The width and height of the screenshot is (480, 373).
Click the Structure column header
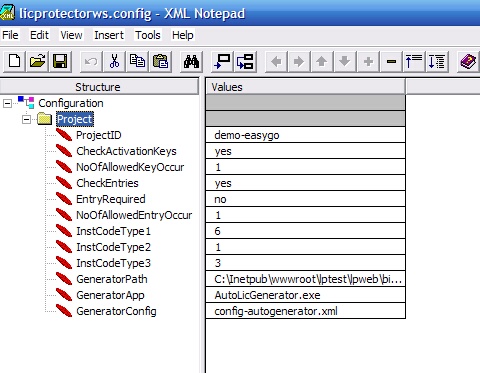99,87
